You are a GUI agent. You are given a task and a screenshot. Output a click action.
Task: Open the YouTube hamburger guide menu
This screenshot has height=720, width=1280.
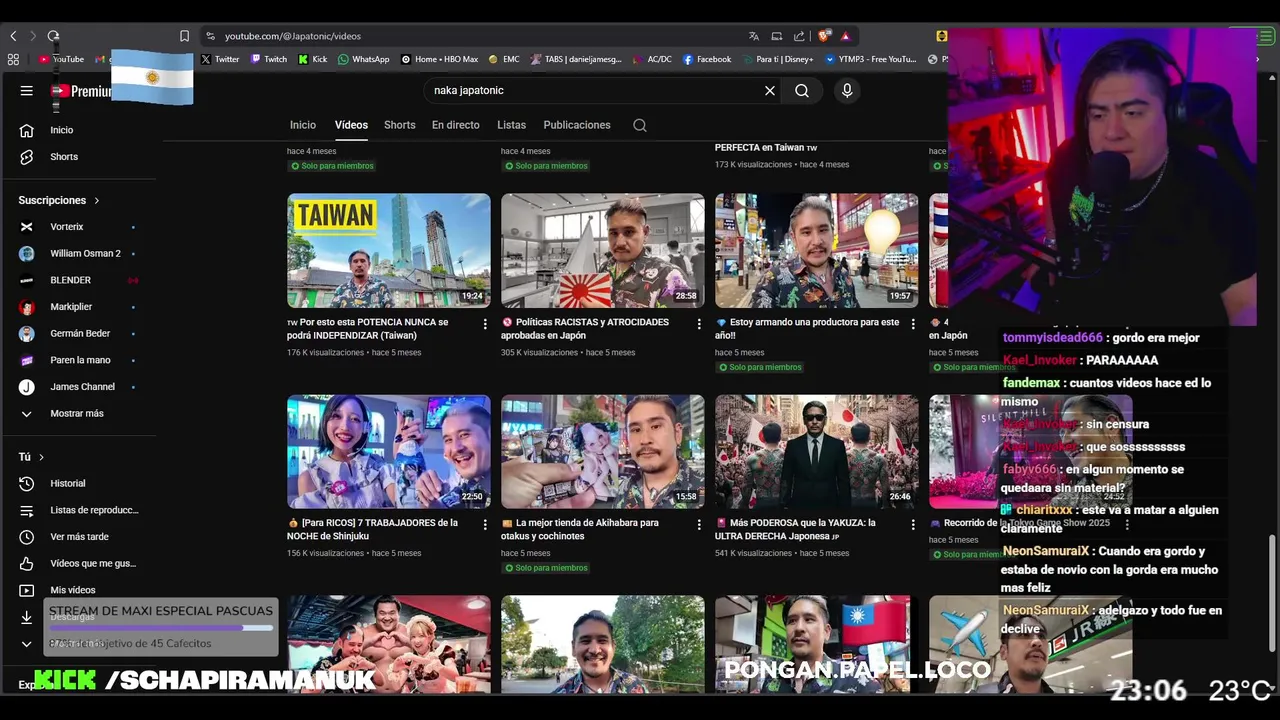pyautogui.click(x=26, y=91)
